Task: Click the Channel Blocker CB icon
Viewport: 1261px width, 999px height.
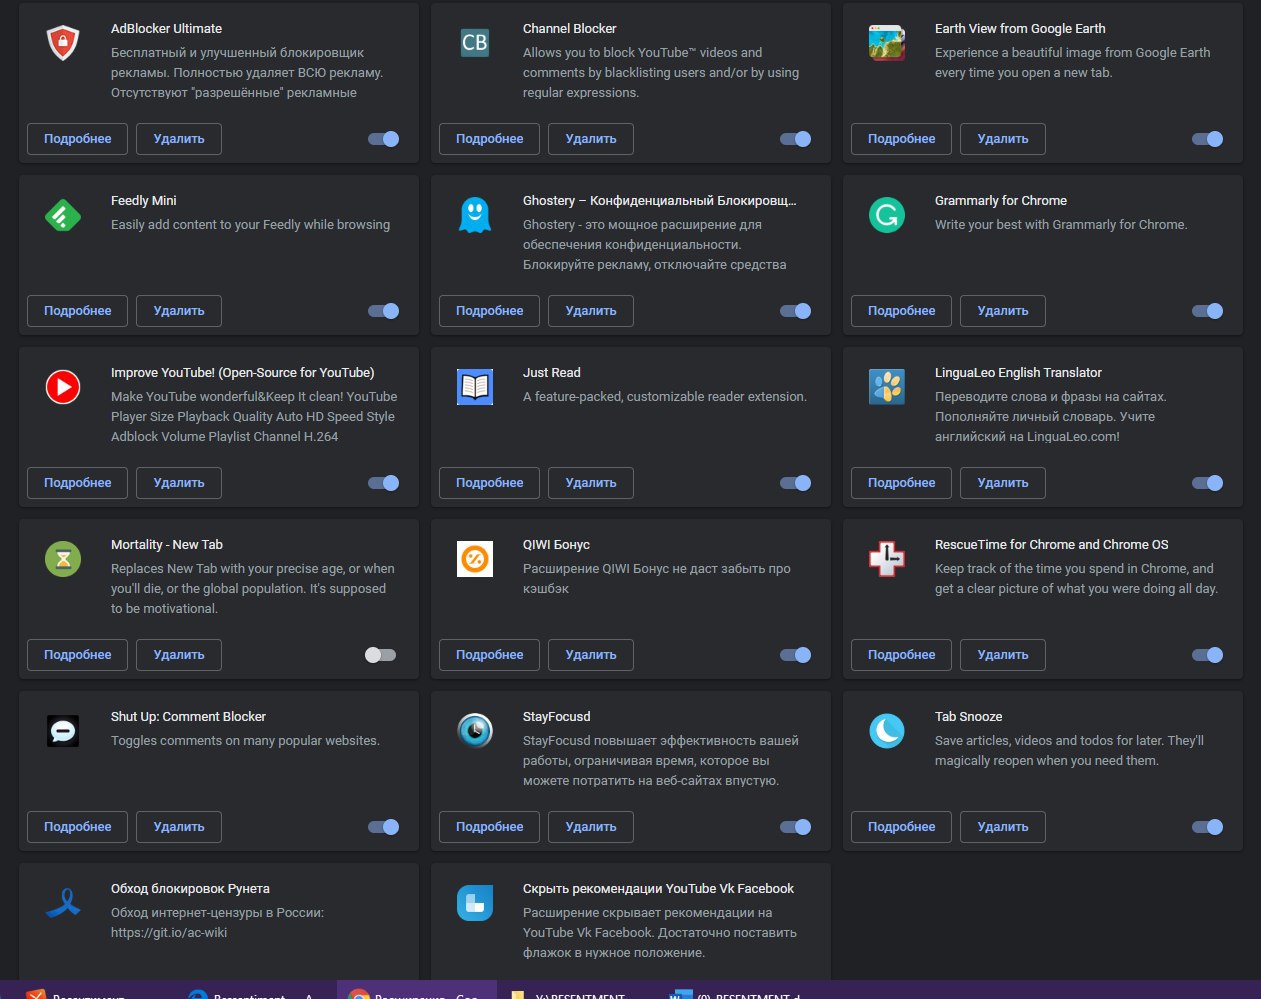Action: [x=475, y=43]
